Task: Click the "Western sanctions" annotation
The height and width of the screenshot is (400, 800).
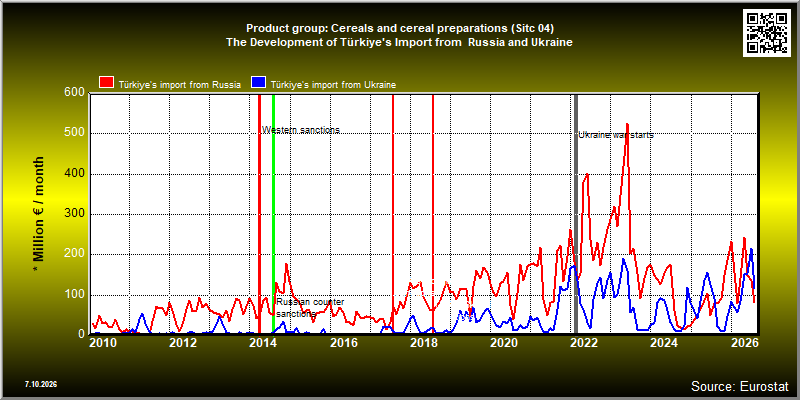Action: coord(301,130)
